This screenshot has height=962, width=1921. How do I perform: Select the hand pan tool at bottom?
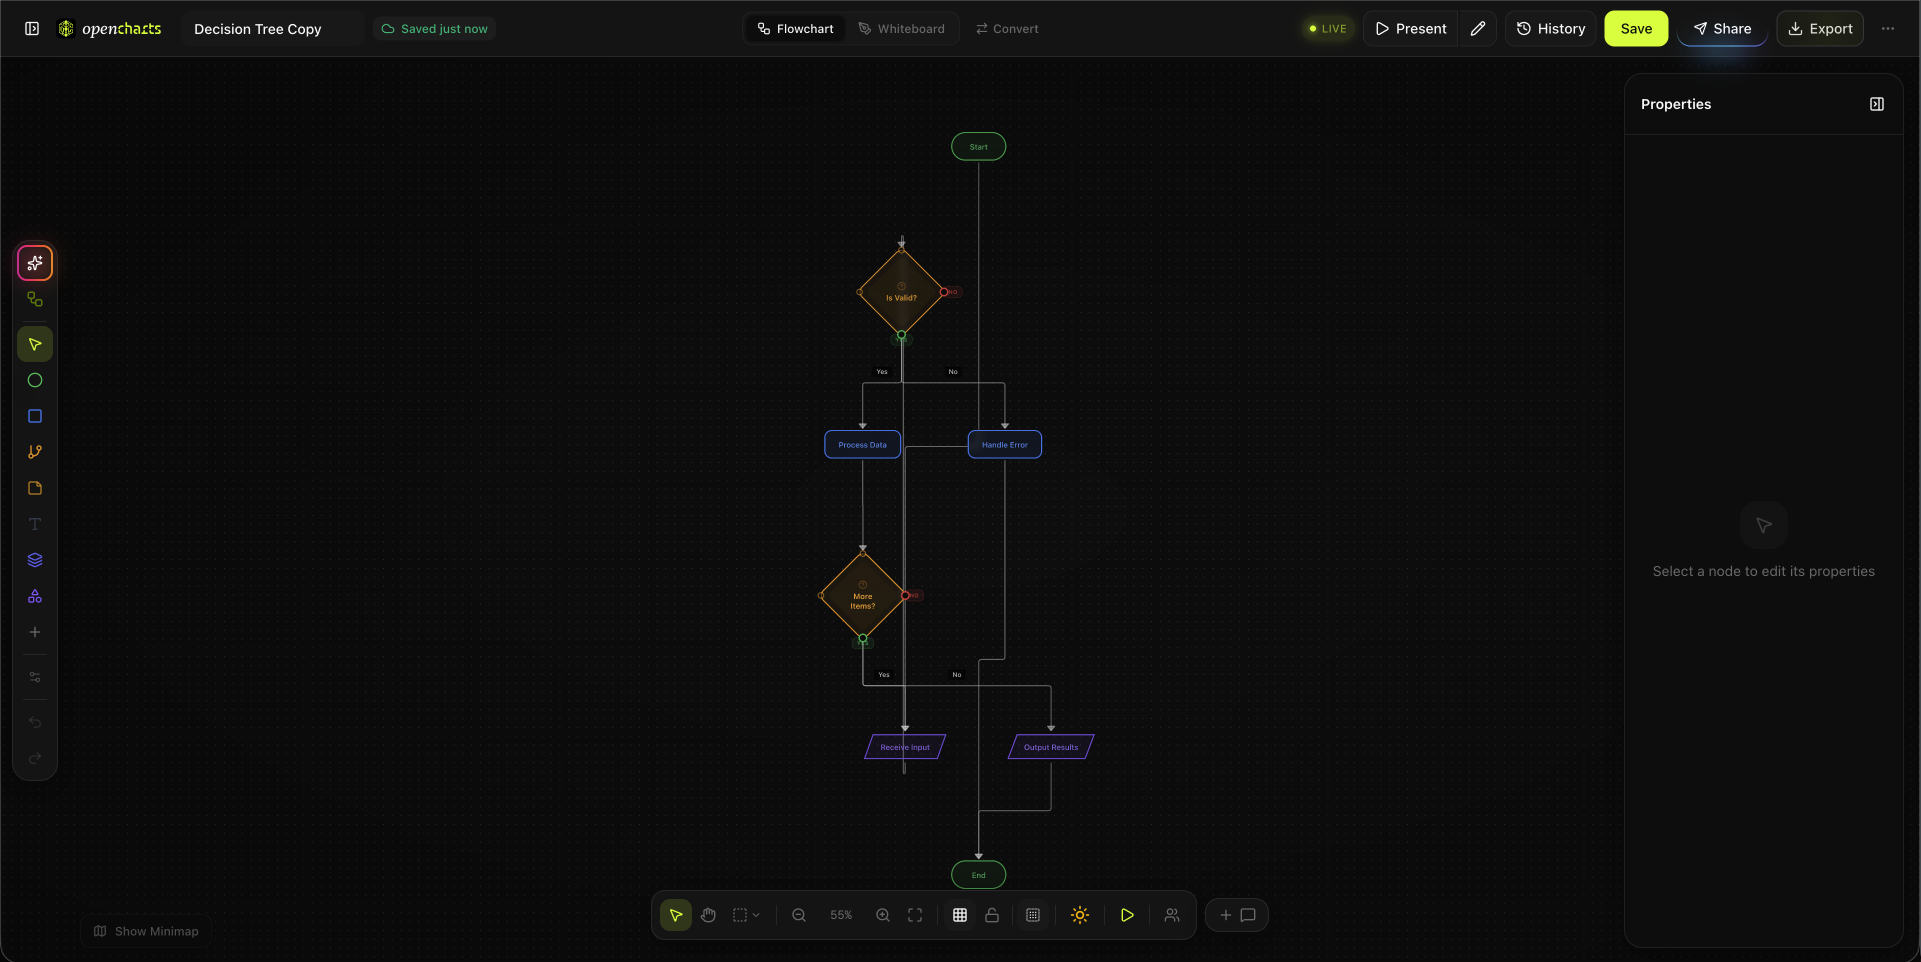[709, 915]
